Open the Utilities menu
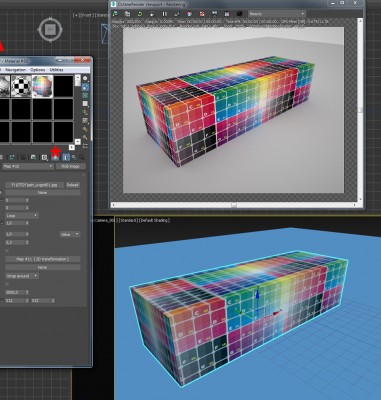381x400 pixels. tap(56, 70)
